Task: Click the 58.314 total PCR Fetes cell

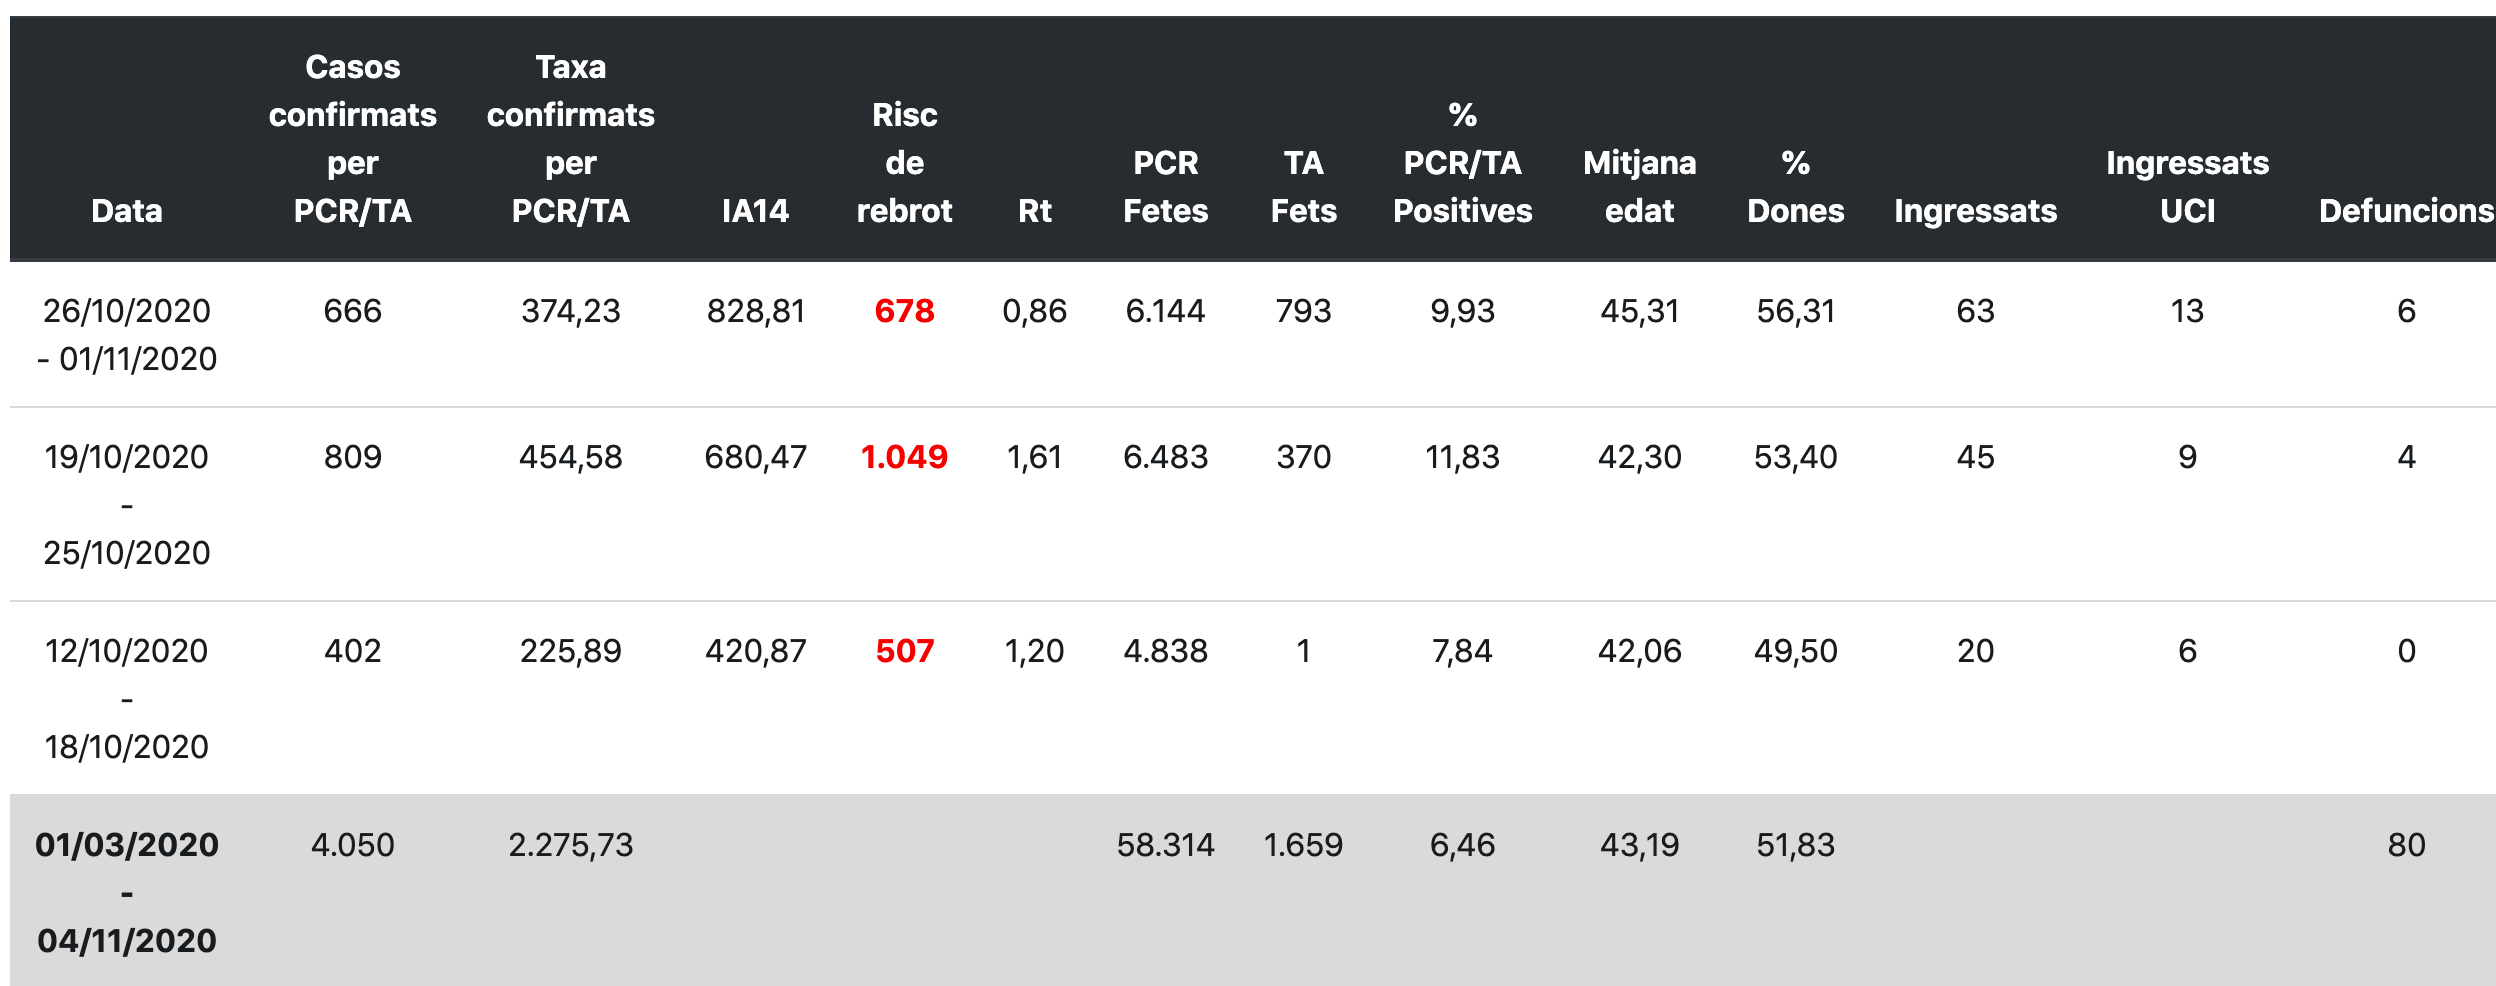Action: point(1165,845)
